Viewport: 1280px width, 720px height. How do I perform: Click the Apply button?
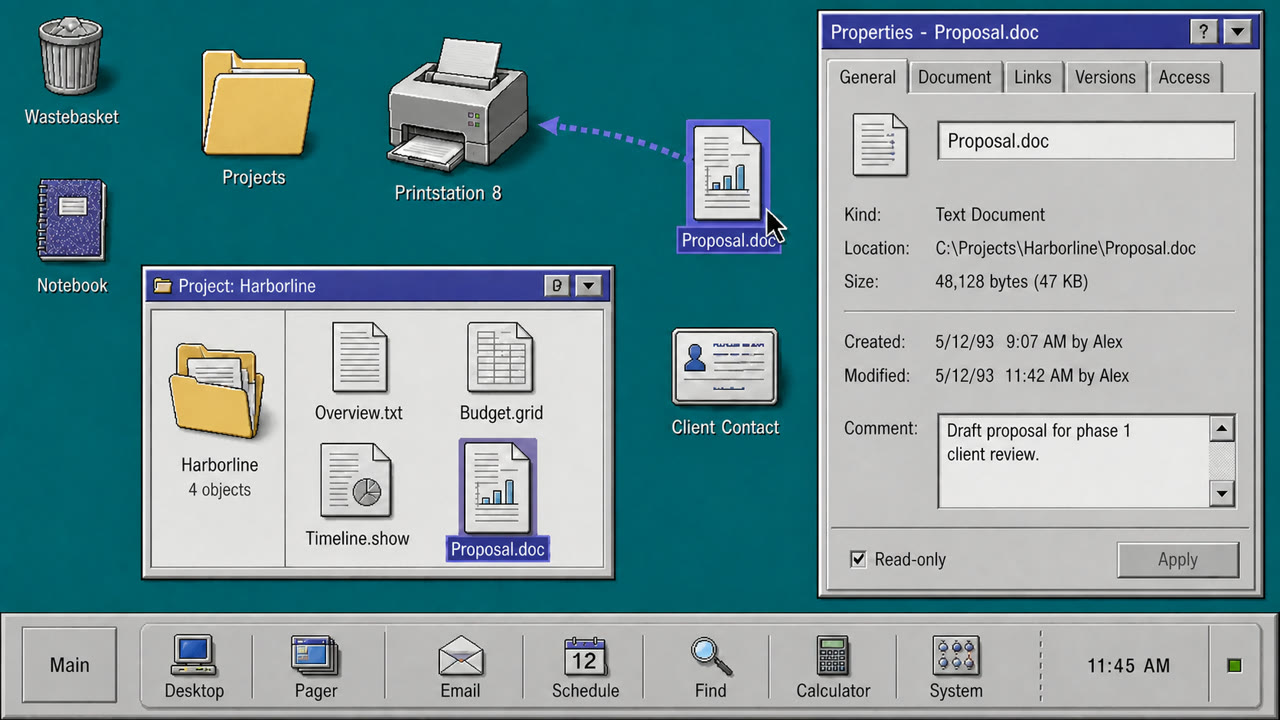1178,560
